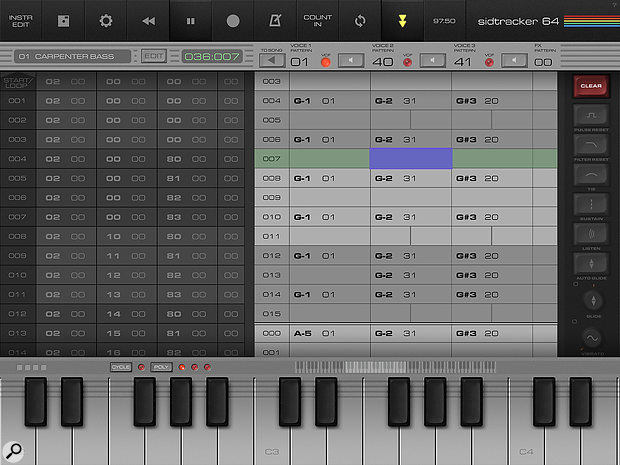This screenshot has width=620, height=465.
Task: Insert a Pulse Reset command
Action: (591, 115)
